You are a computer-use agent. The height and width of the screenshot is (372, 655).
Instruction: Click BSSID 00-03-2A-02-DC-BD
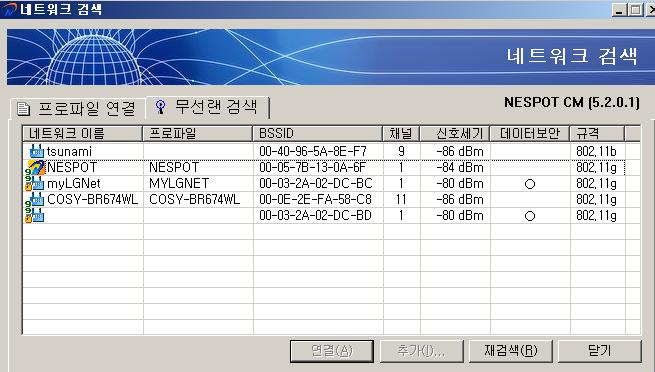315,215
